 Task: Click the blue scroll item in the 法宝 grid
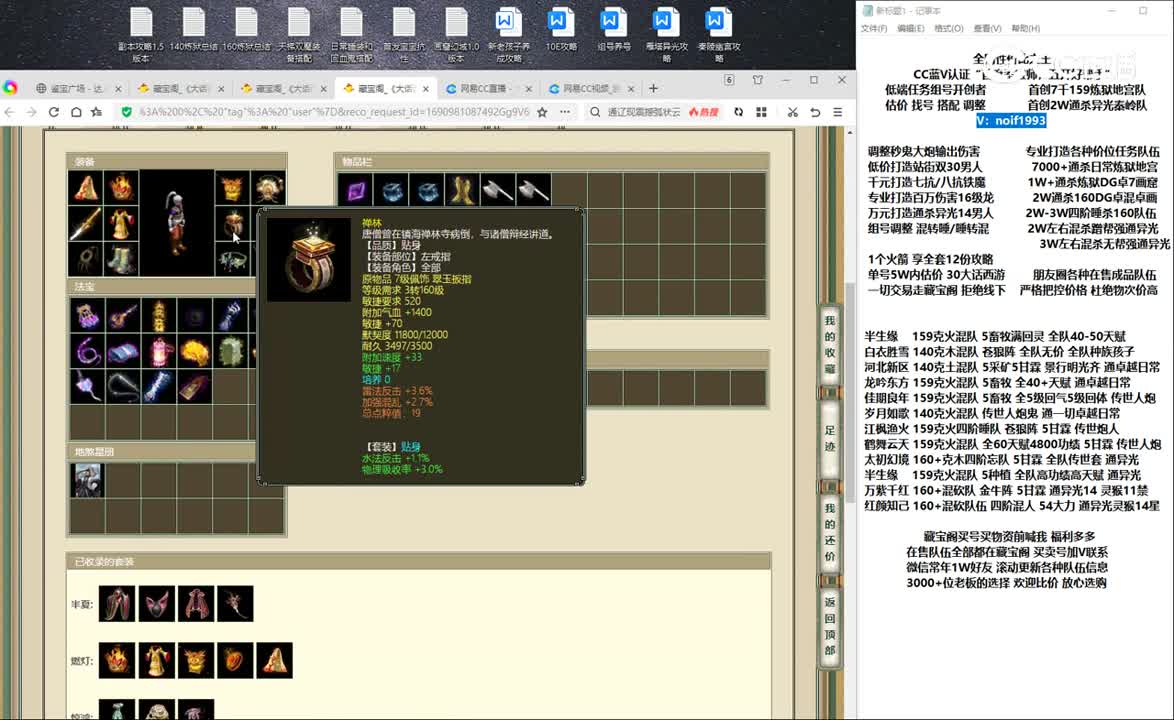click(123, 352)
